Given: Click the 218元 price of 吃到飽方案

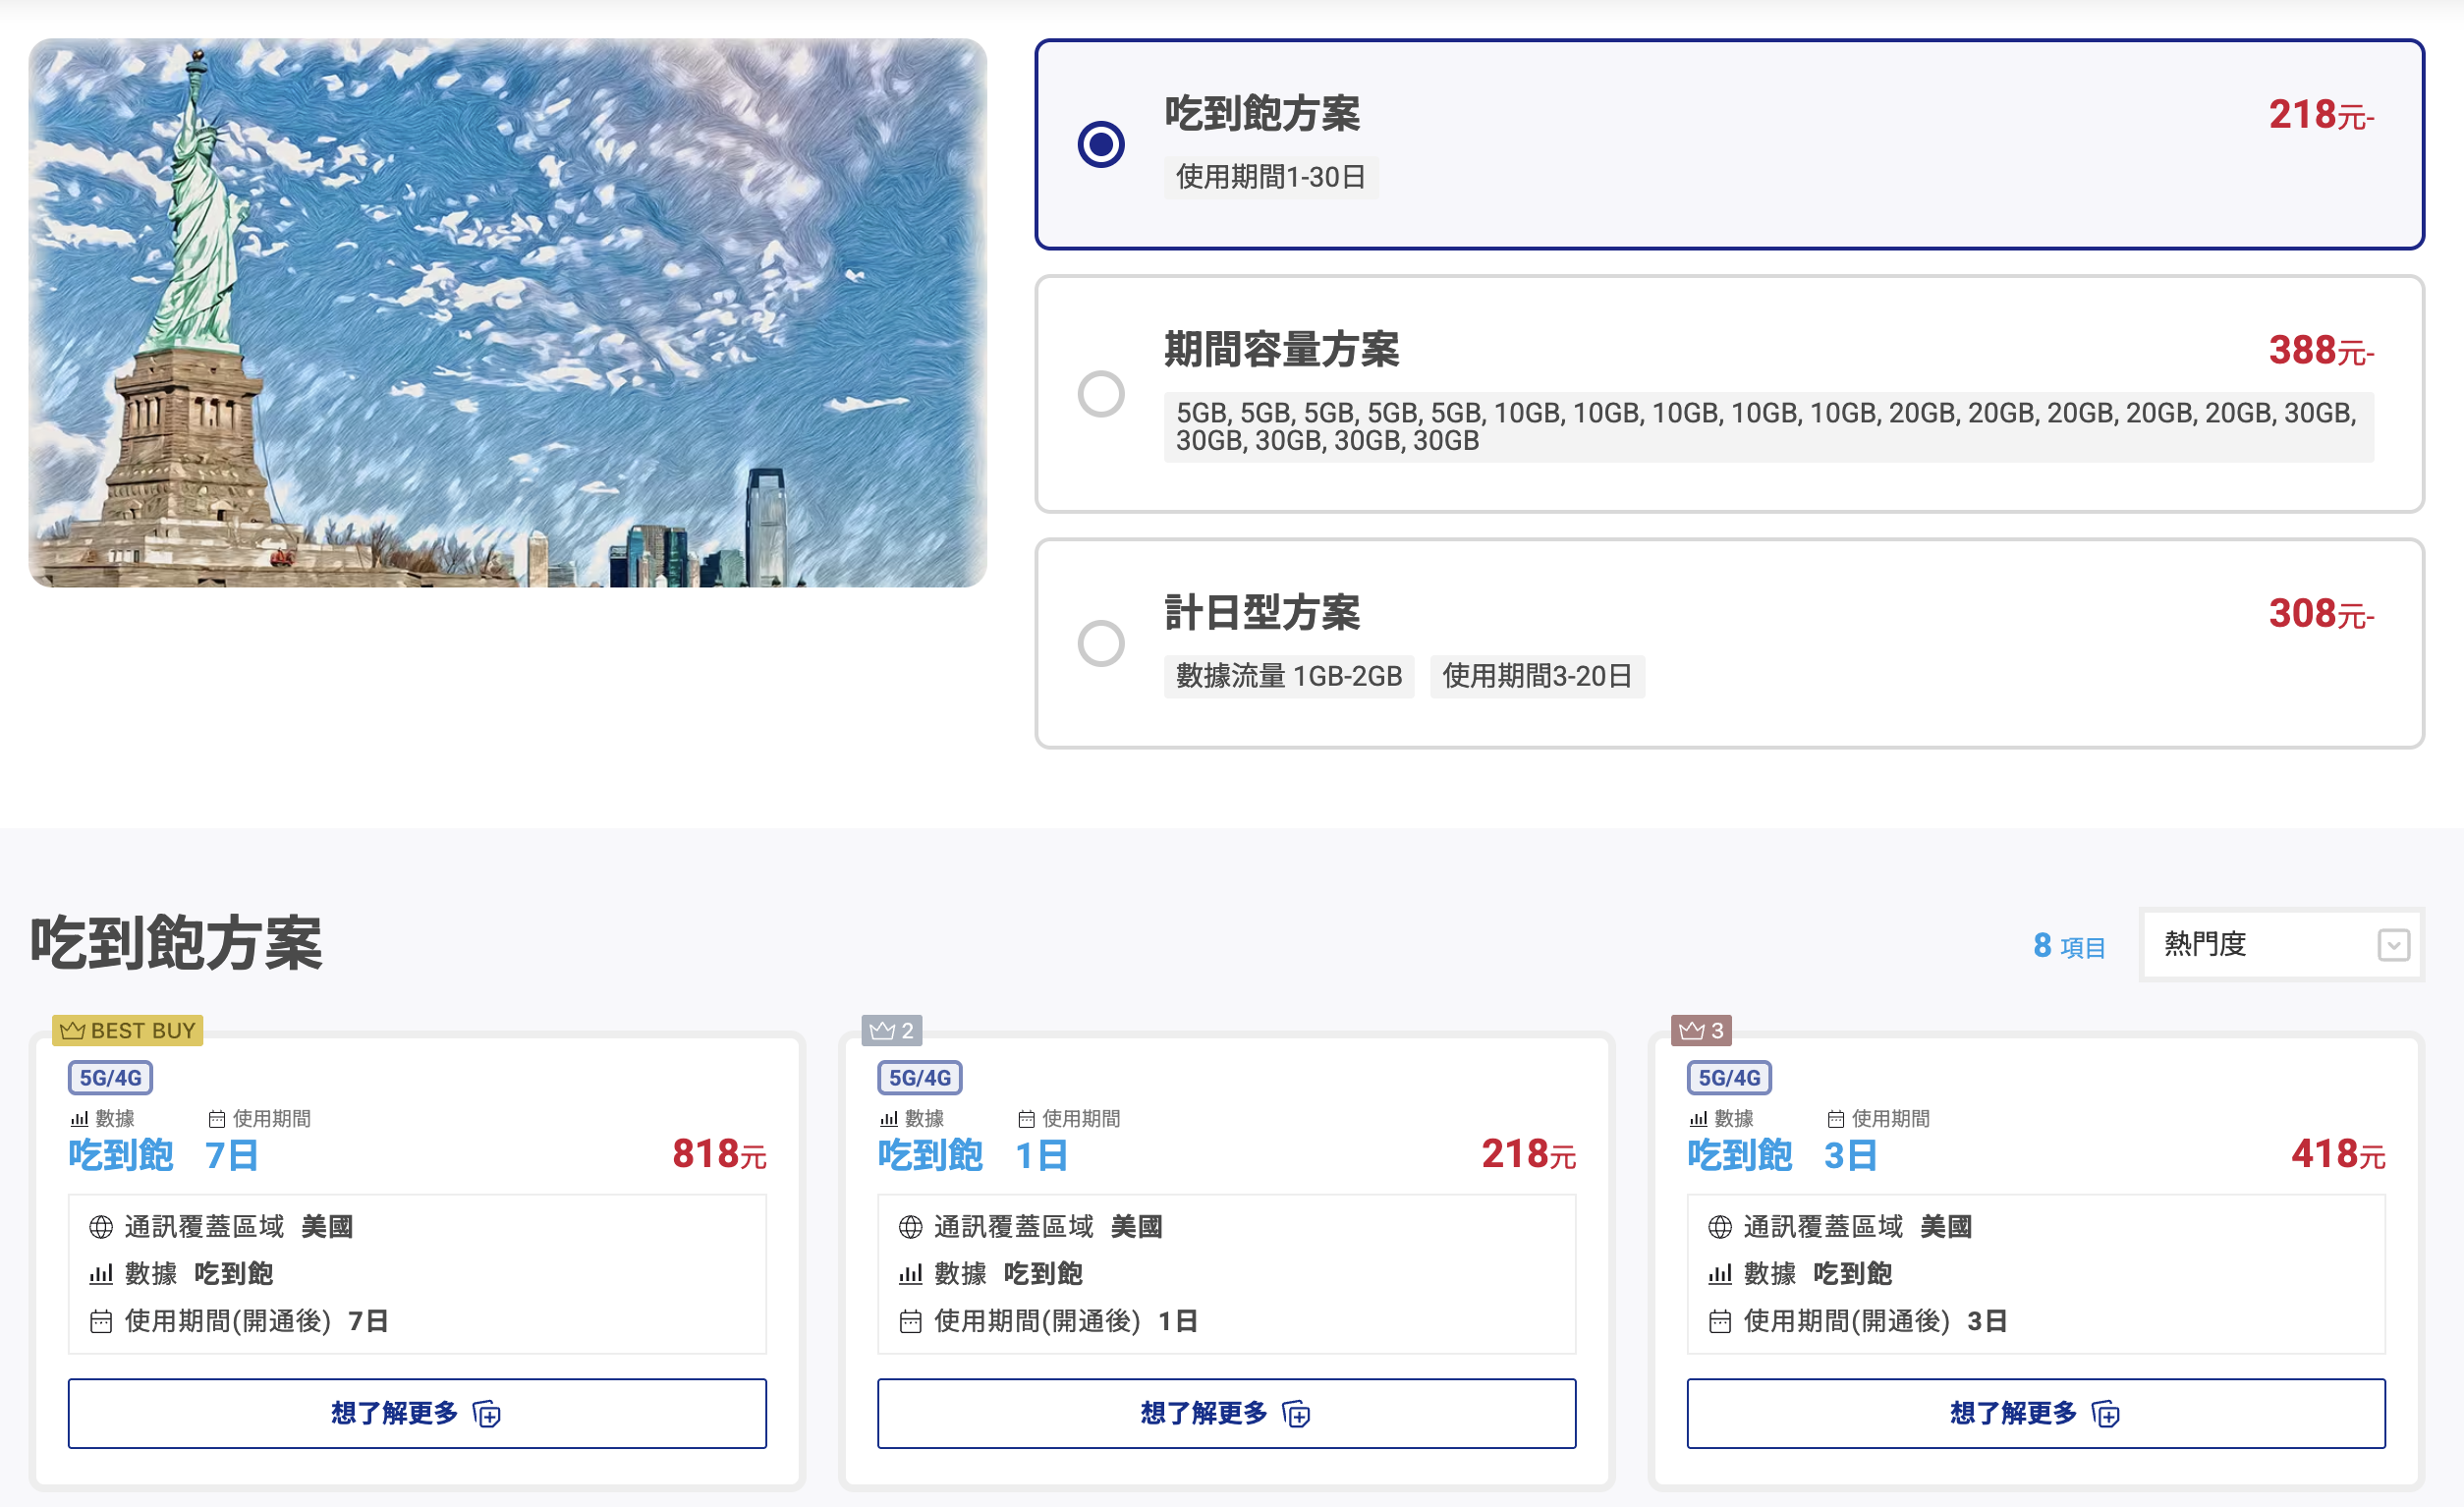Looking at the screenshot, I should click(2320, 115).
